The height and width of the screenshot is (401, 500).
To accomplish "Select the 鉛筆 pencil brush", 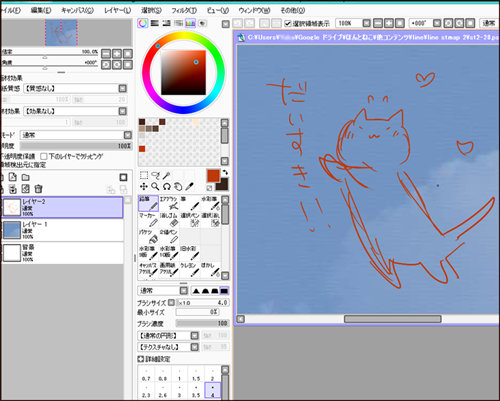I will tap(148, 203).
